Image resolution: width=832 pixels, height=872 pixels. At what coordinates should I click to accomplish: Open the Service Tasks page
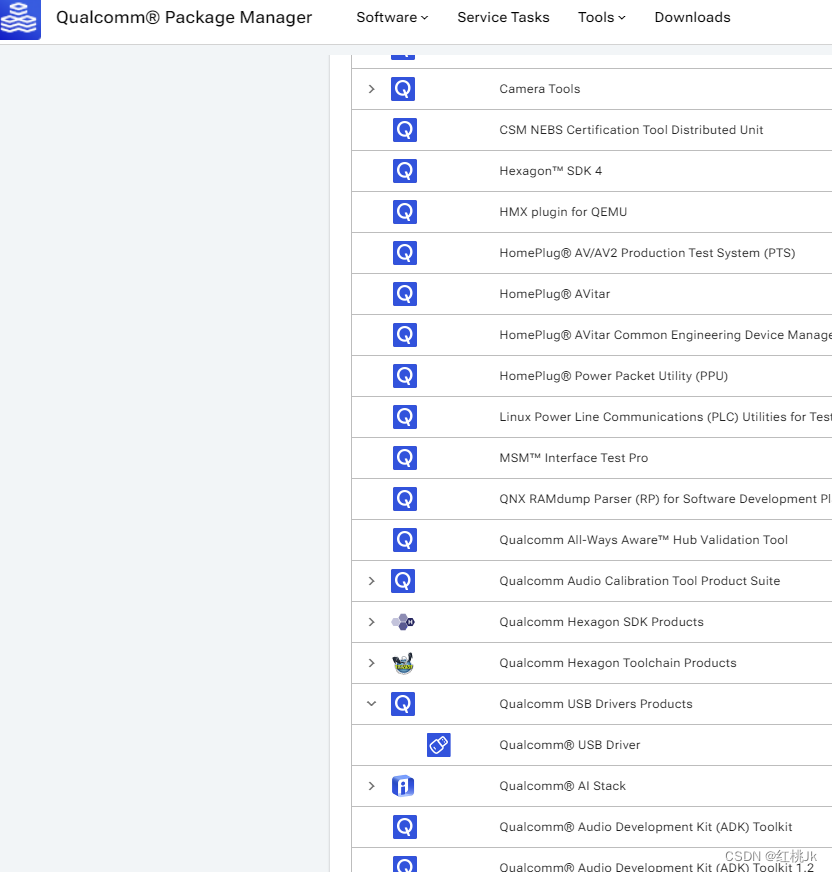point(503,17)
